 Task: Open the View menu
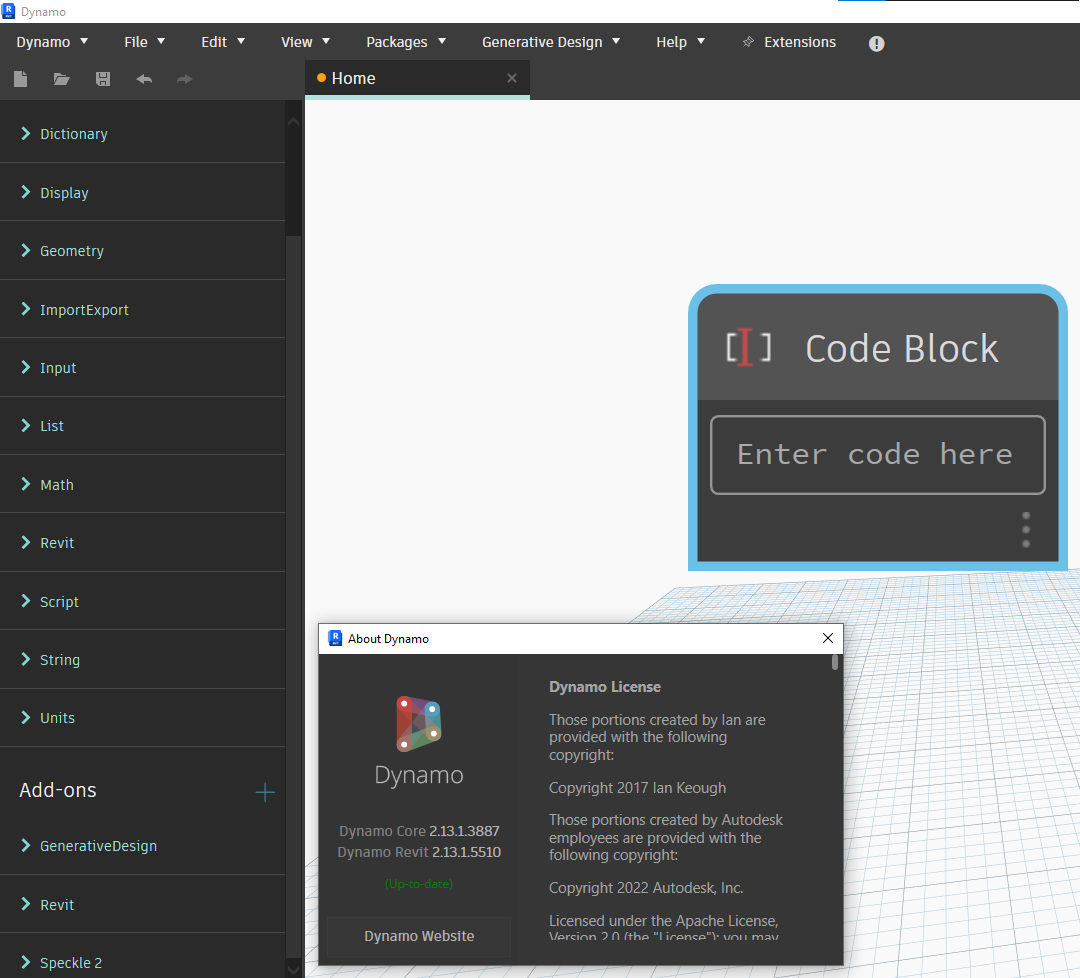pyautogui.click(x=305, y=42)
